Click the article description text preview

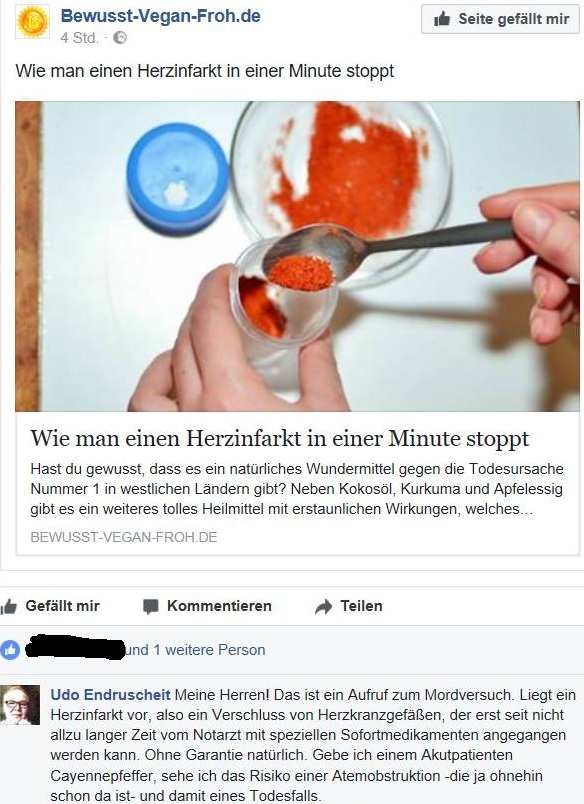click(297, 489)
